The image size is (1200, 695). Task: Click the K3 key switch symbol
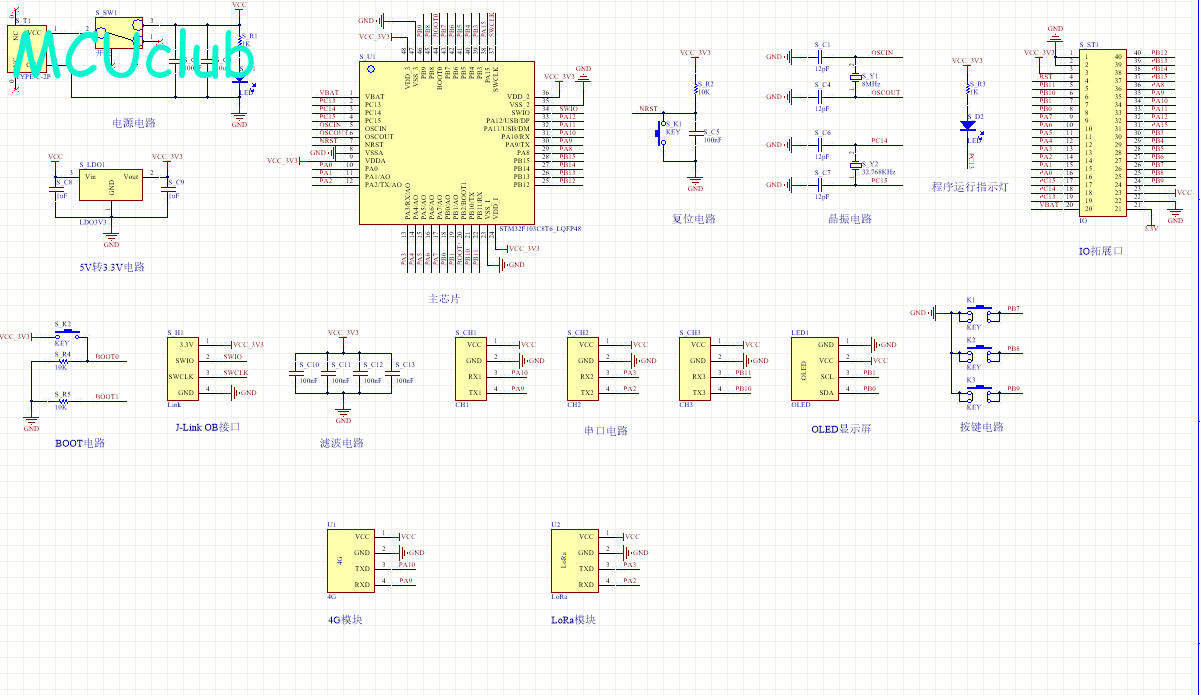(x=980, y=393)
